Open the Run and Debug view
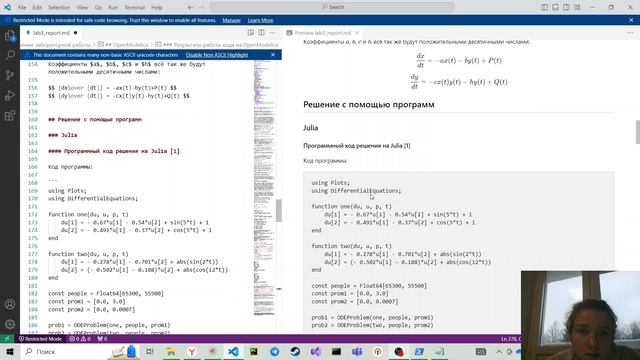 (10, 95)
